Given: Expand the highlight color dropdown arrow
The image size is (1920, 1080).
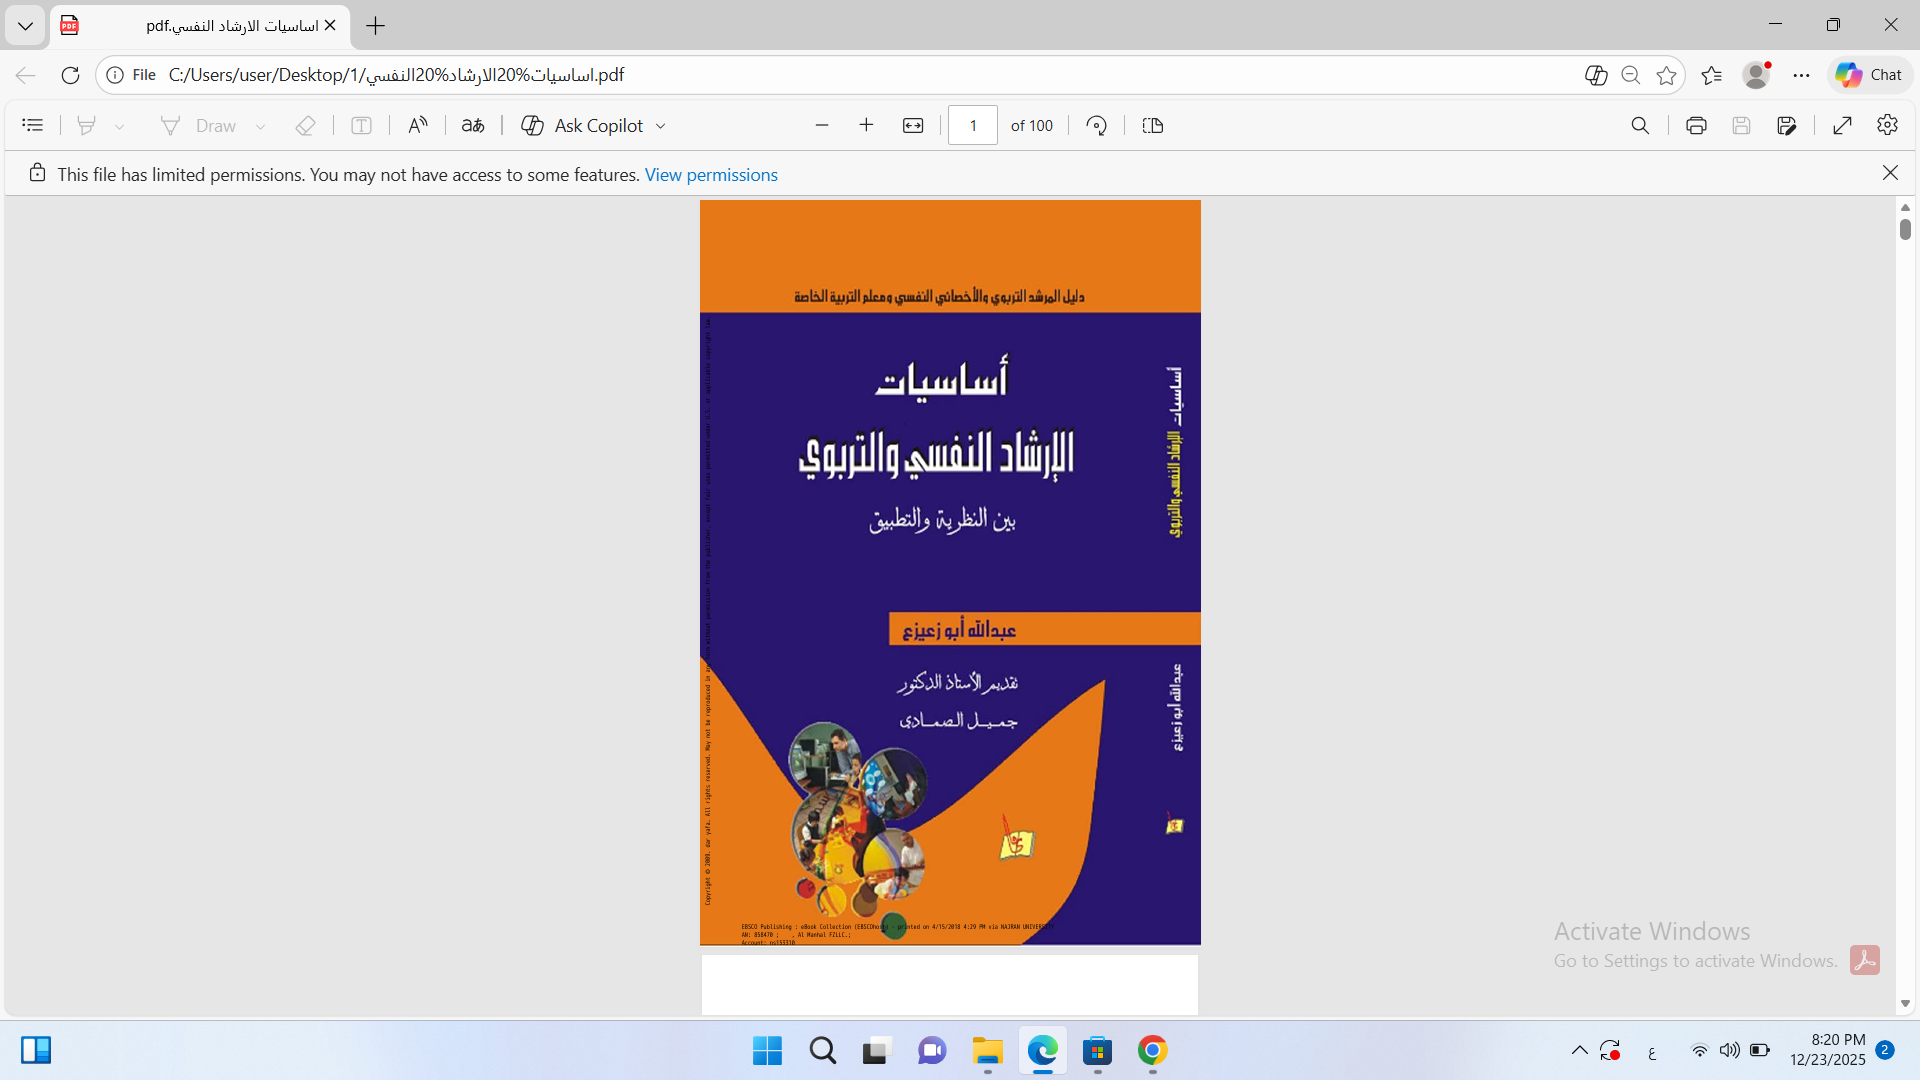Looking at the screenshot, I should pyautogui.click(x=119, y=126).
